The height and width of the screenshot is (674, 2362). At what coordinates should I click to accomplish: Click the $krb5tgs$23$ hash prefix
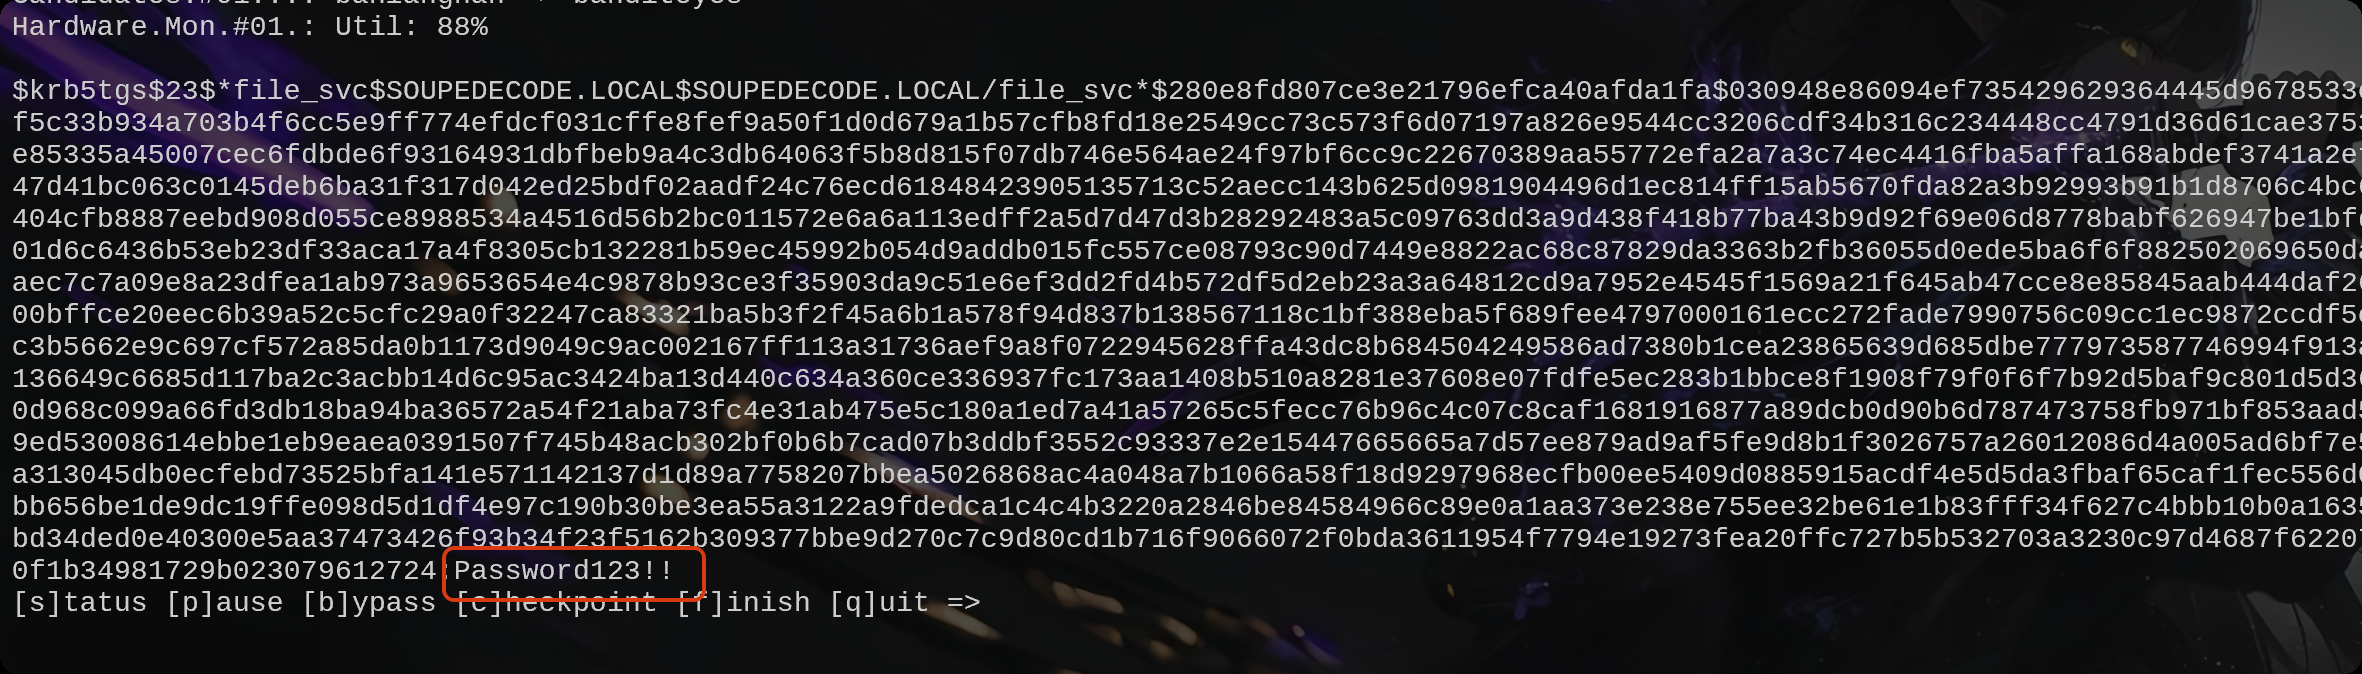[x=114, y=91]
